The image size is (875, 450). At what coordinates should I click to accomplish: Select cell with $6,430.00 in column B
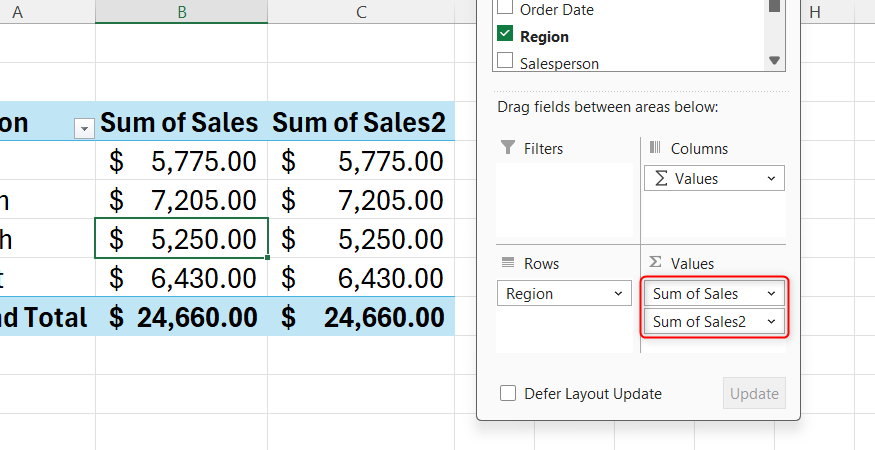click(x=181, y=277)
